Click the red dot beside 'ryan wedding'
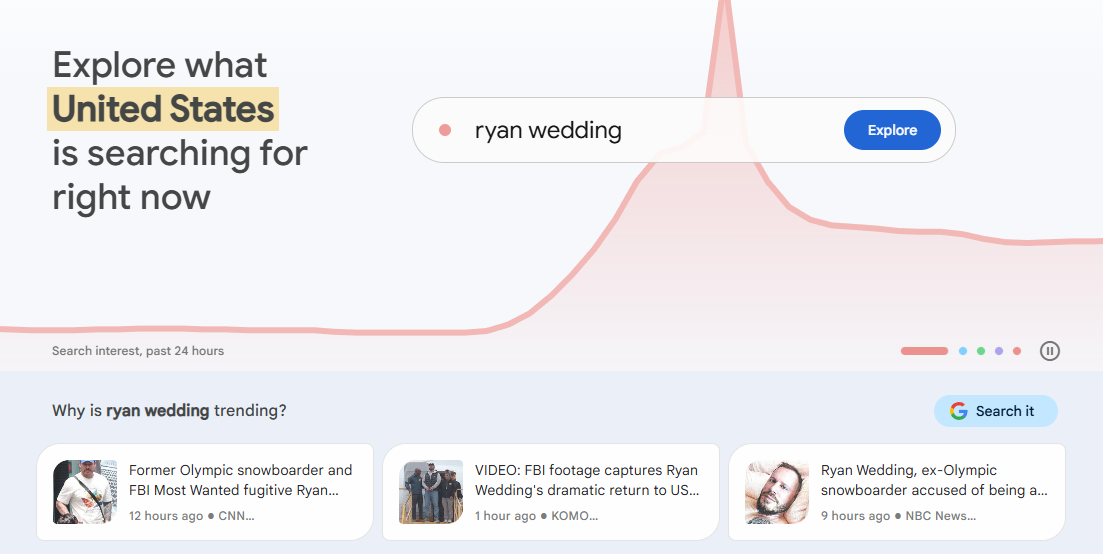The height and width of the screenshot is (554, 1103). point(445,130)
